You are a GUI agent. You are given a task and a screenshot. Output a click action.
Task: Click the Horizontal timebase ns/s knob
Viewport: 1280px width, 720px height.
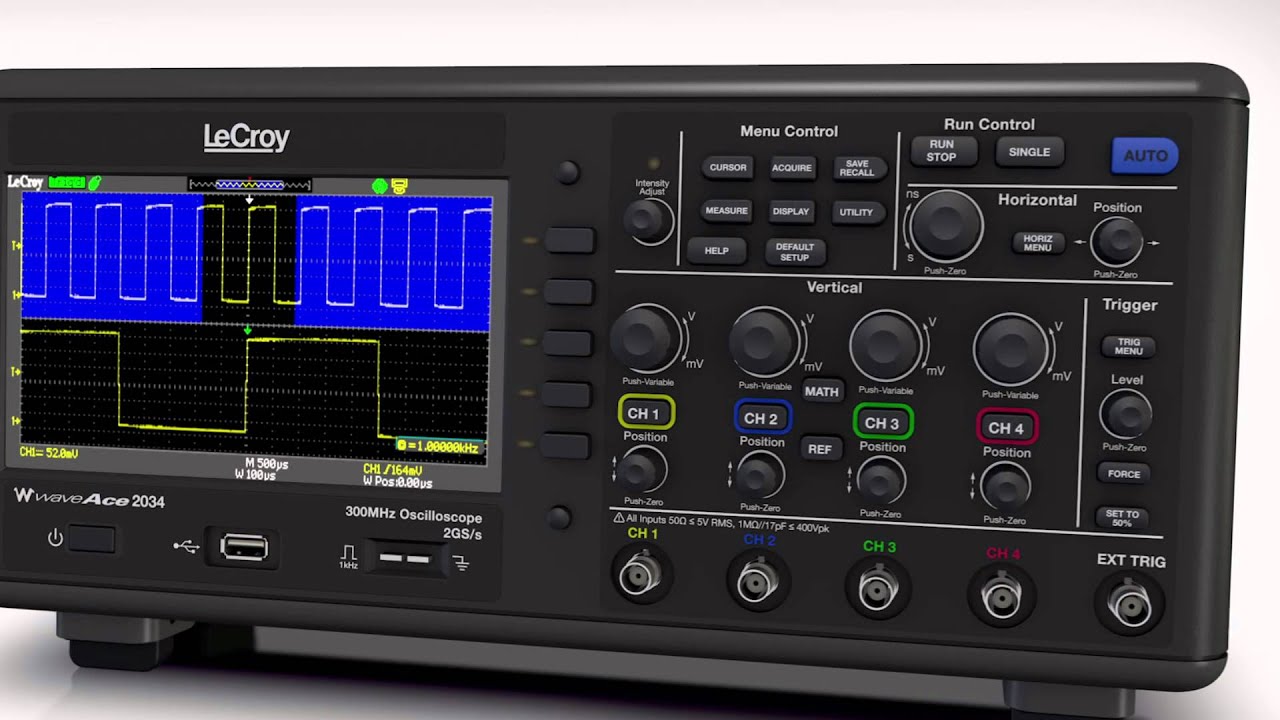click(x=945, y=225)
